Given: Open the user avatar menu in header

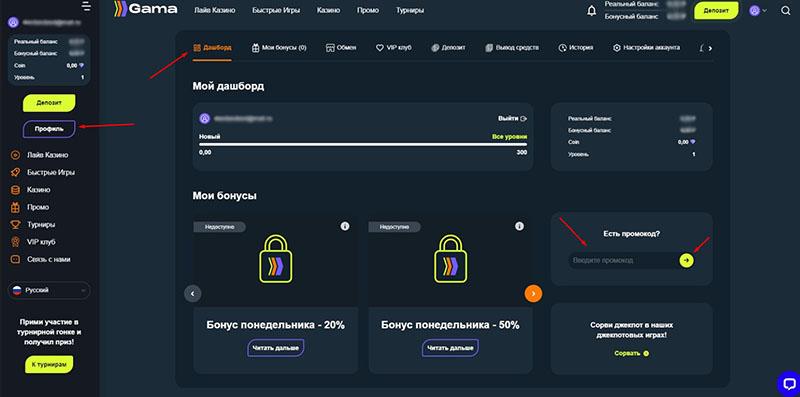Looking at the screenshot, I should pyautogui.click(x=758, y=10).
